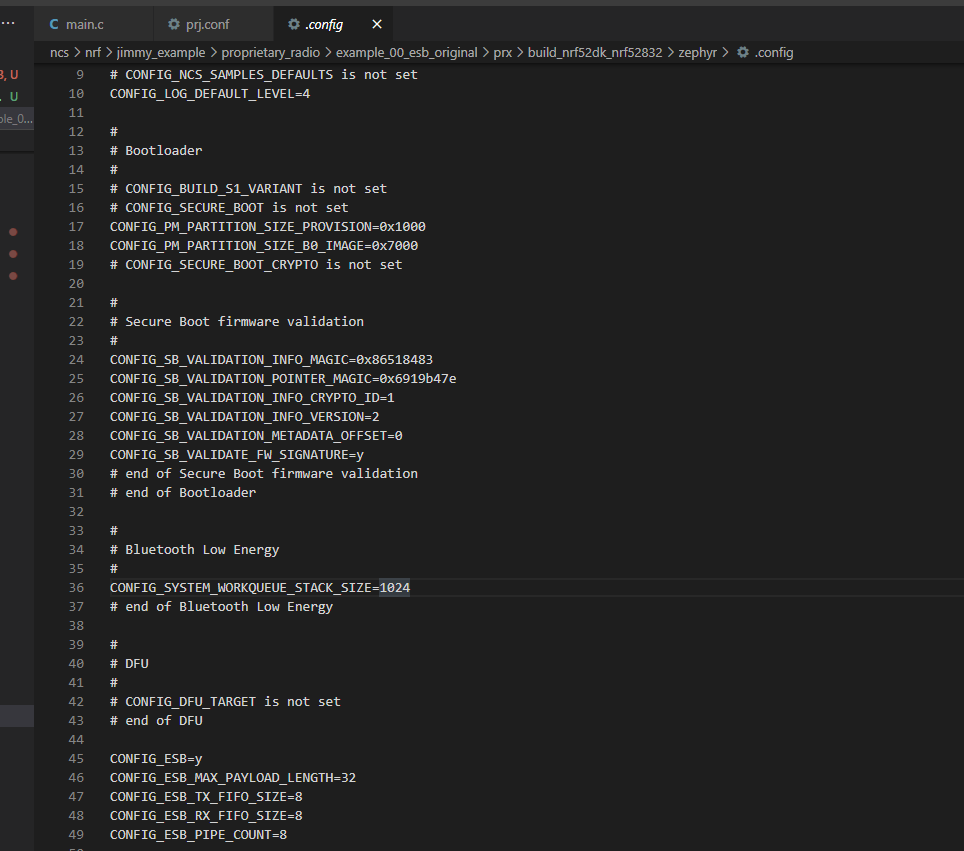Select example_00_esb_original in the breadcrumb
The image size is (964, 851).
(407, 52)
